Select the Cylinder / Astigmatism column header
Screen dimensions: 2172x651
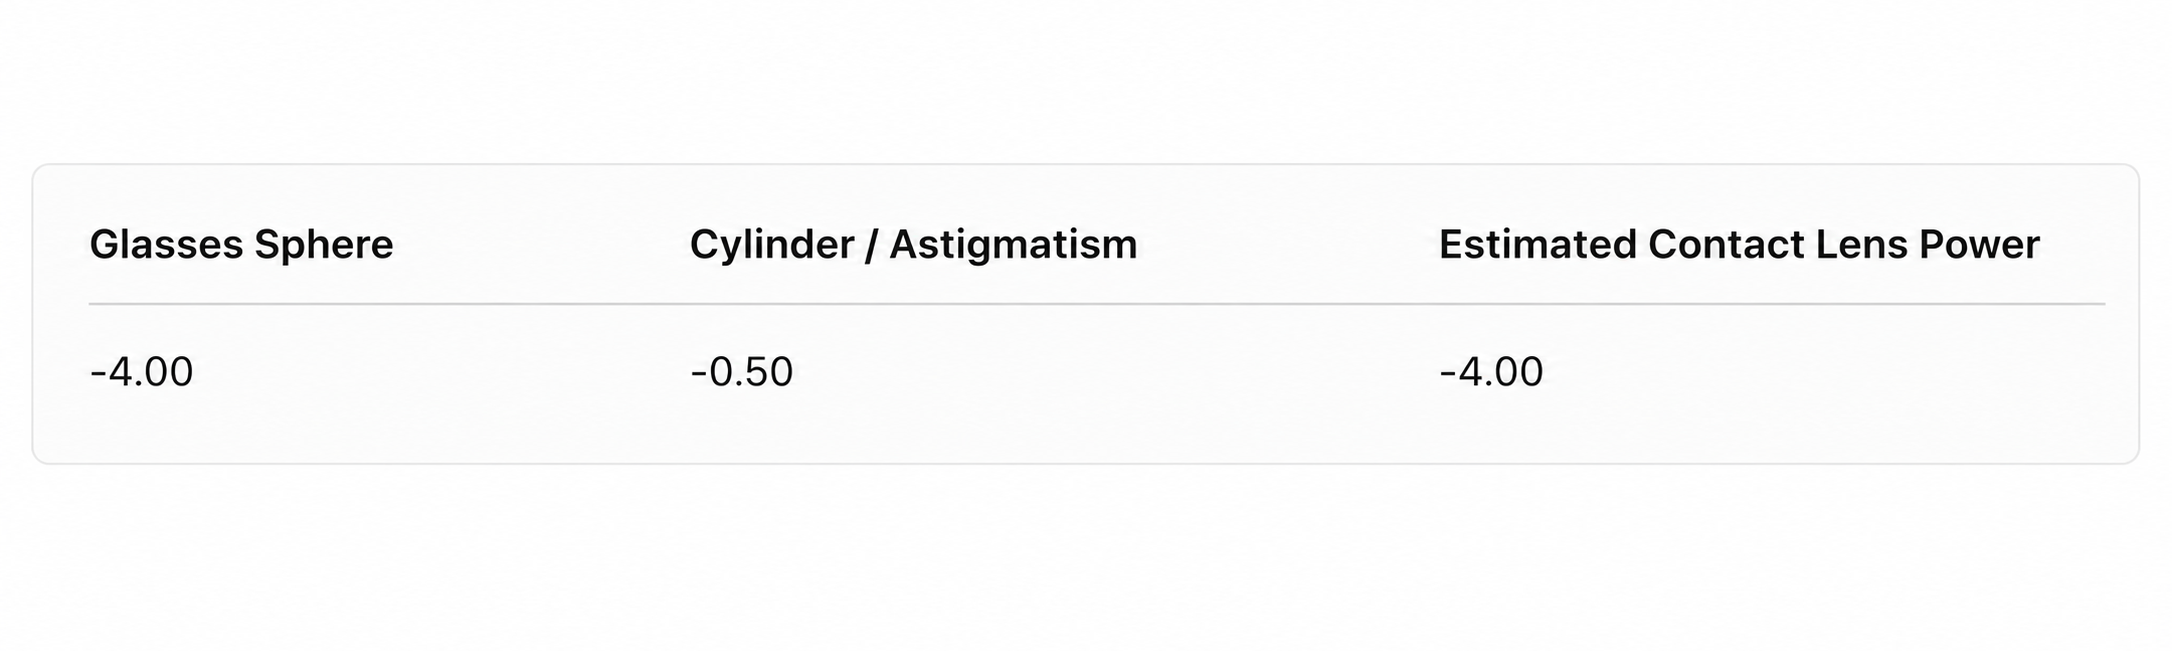point(913,245)
